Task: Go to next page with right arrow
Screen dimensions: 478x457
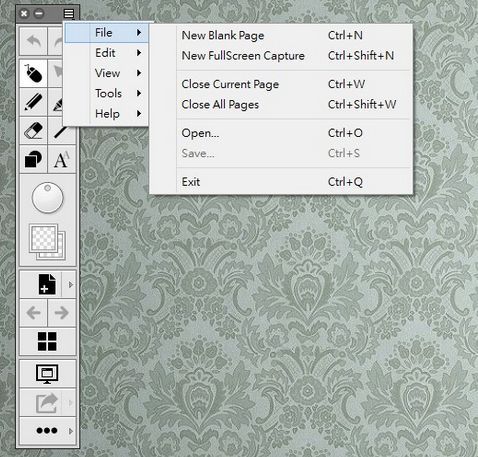Action: [x=62, y=313]
